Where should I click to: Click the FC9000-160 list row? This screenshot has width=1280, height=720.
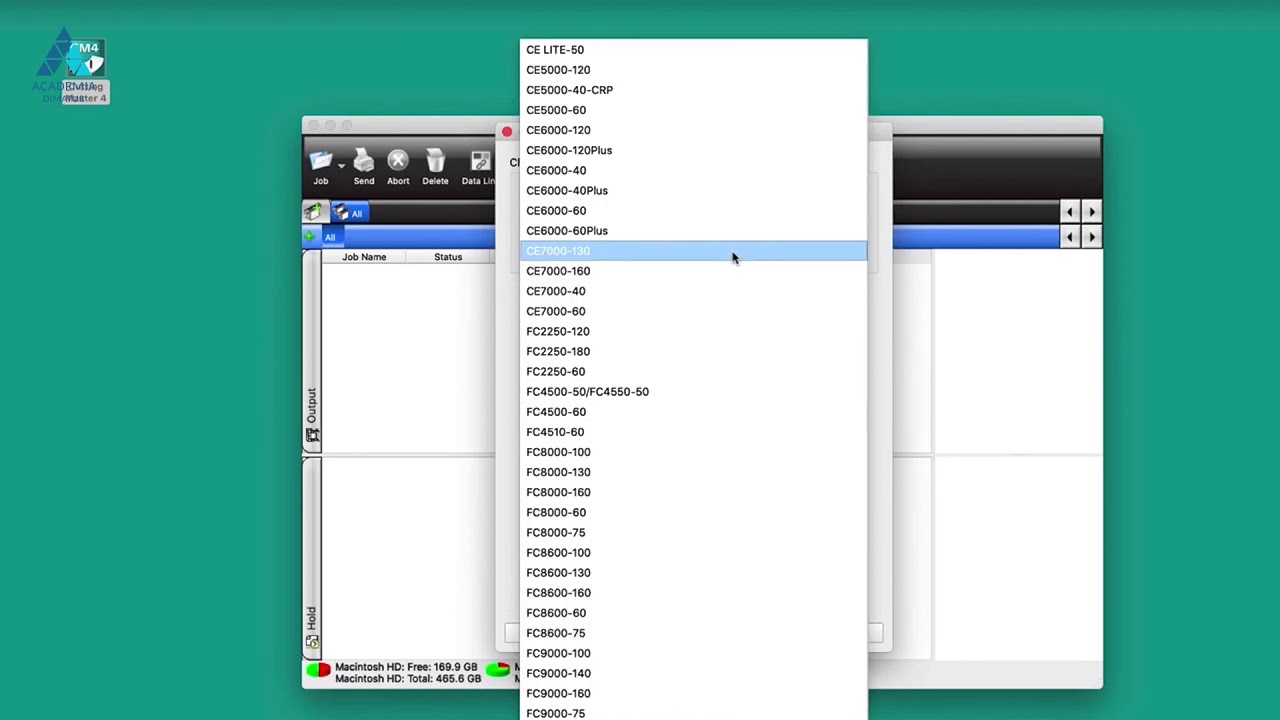(694, 693)
